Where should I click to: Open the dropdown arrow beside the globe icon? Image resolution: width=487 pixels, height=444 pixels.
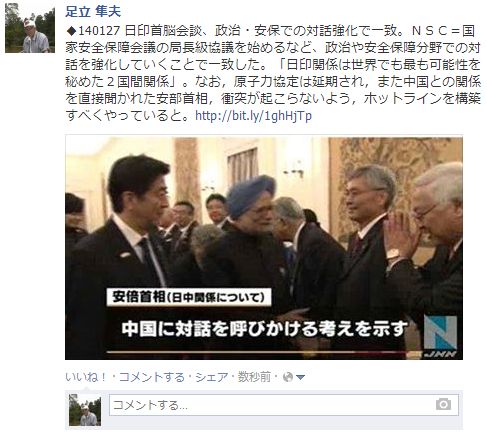[x=300, y=377]
